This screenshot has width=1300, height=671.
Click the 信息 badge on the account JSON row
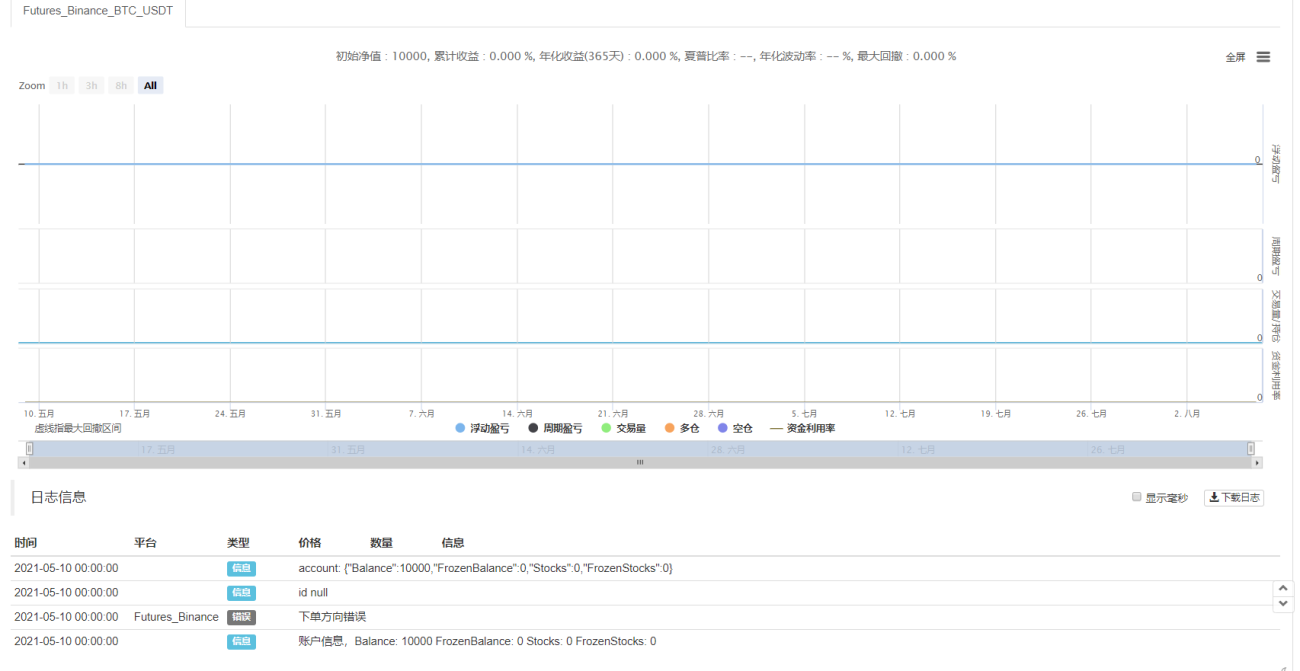pyautogui.click(x=241, y=568)
